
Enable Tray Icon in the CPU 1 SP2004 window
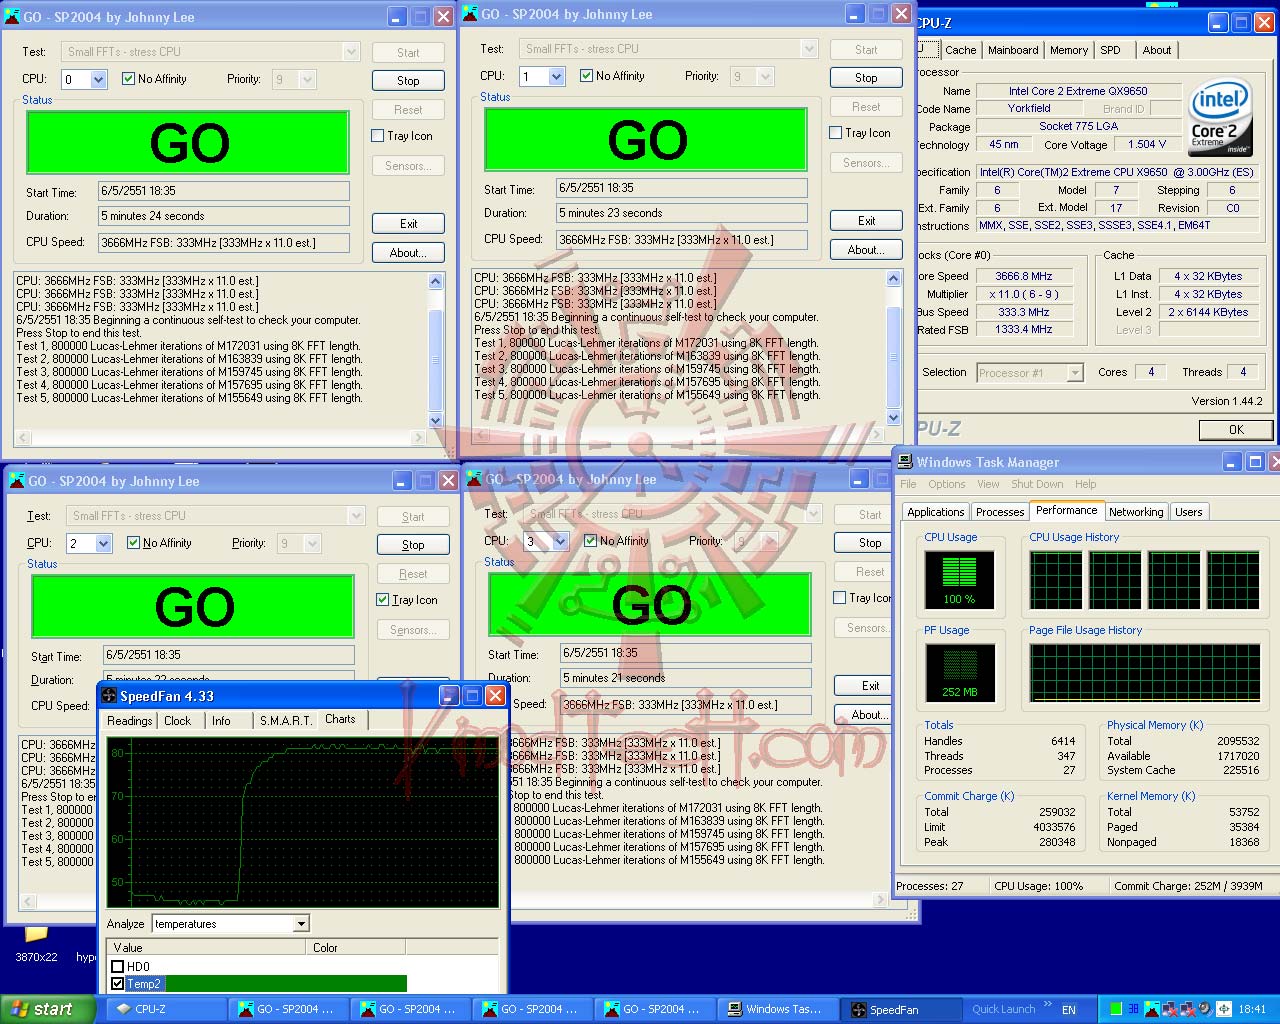(836, 133)
